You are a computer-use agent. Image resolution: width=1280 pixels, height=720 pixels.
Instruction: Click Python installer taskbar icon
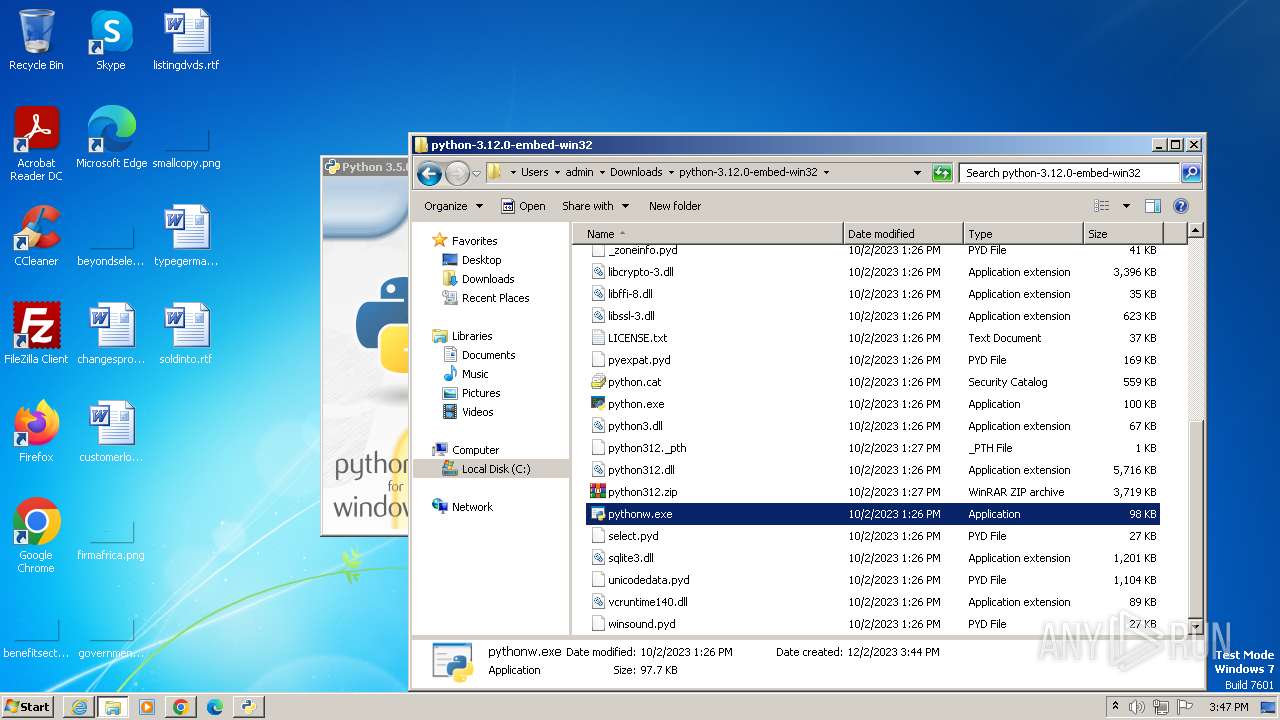pos(248,707)
